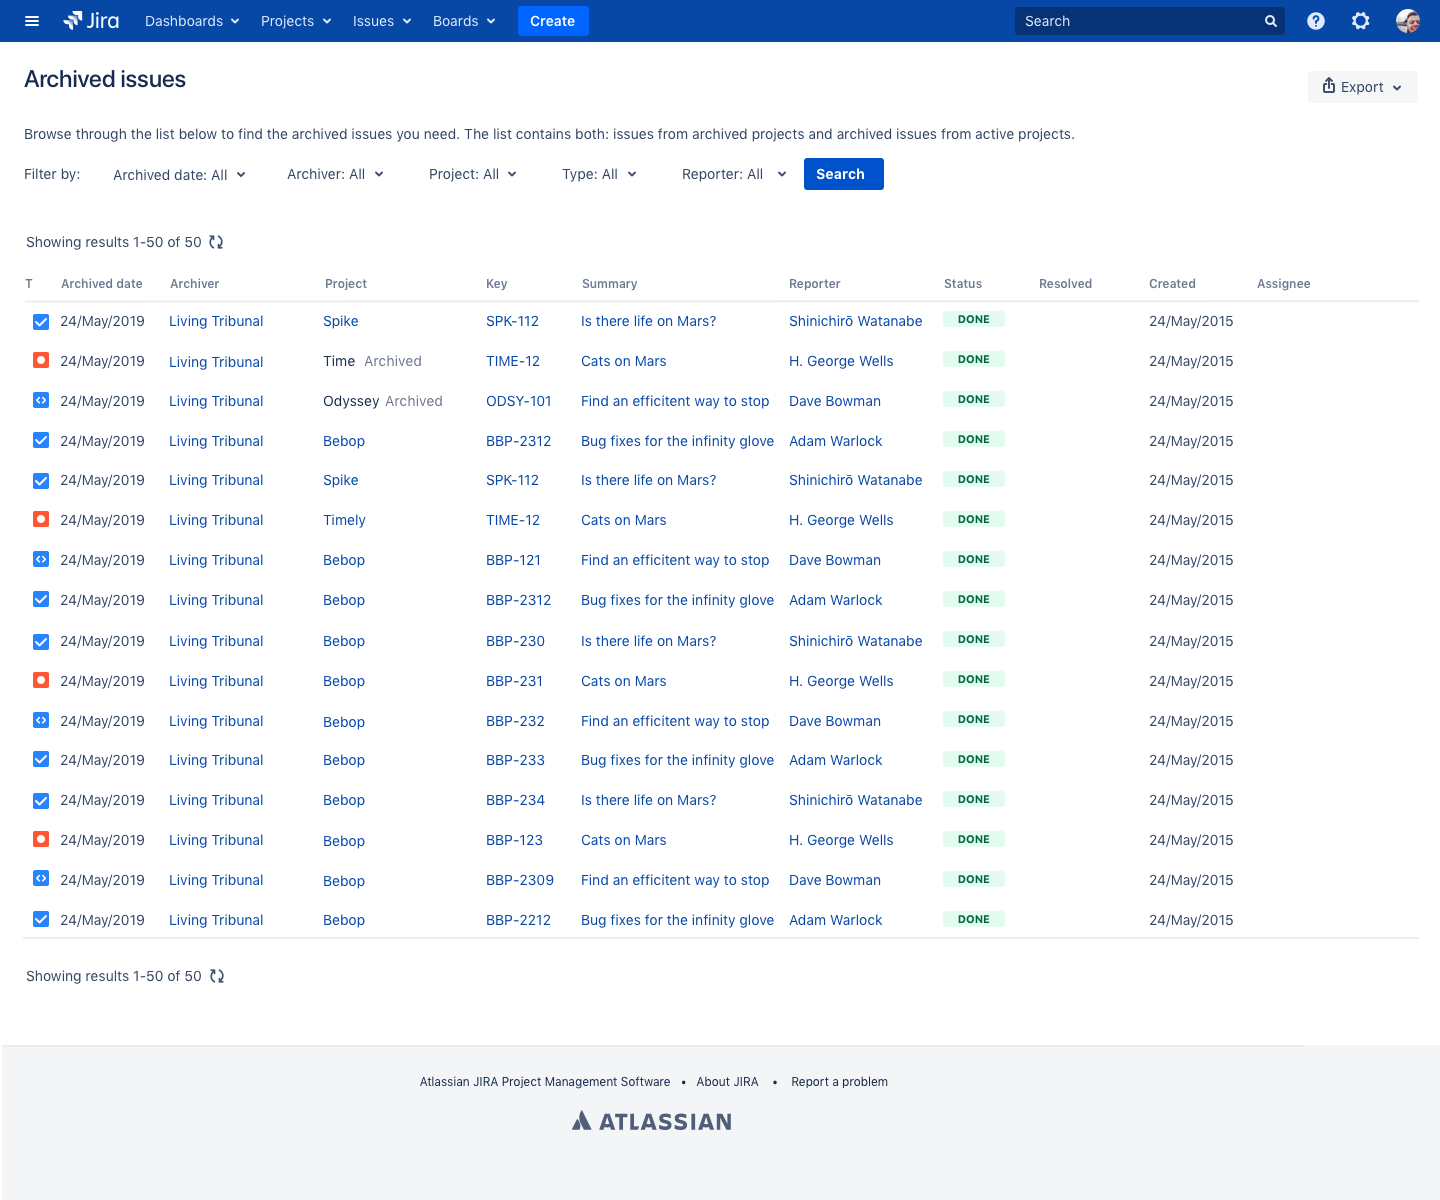Open issue key BBP-2309 link
This screenshot has height=1200, width=1440.
(519, 880)
